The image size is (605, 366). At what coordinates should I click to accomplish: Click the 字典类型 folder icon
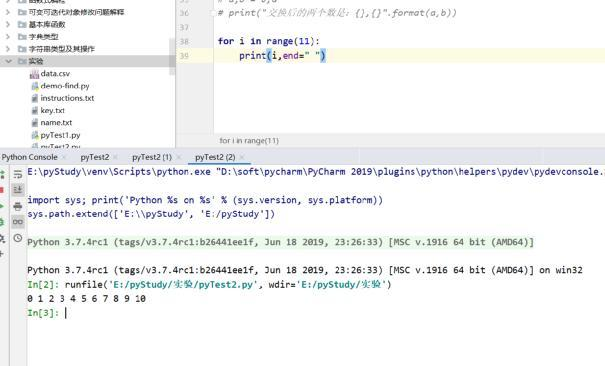22,37
